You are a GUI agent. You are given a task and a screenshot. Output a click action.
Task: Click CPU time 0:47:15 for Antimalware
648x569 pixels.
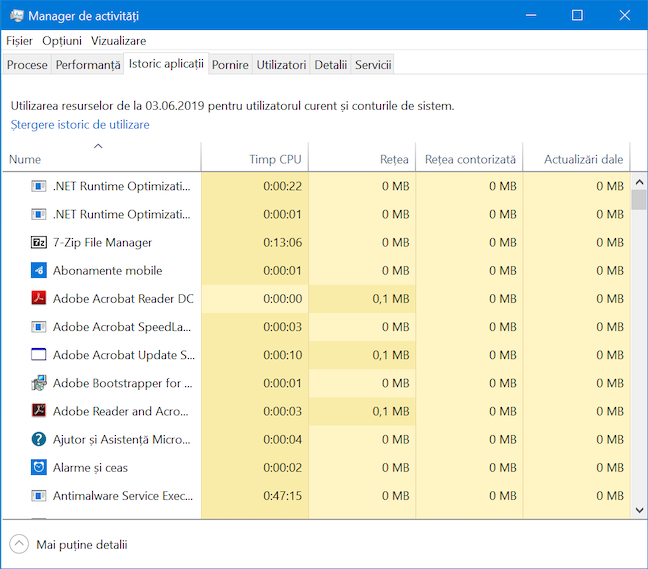point(283,495)
